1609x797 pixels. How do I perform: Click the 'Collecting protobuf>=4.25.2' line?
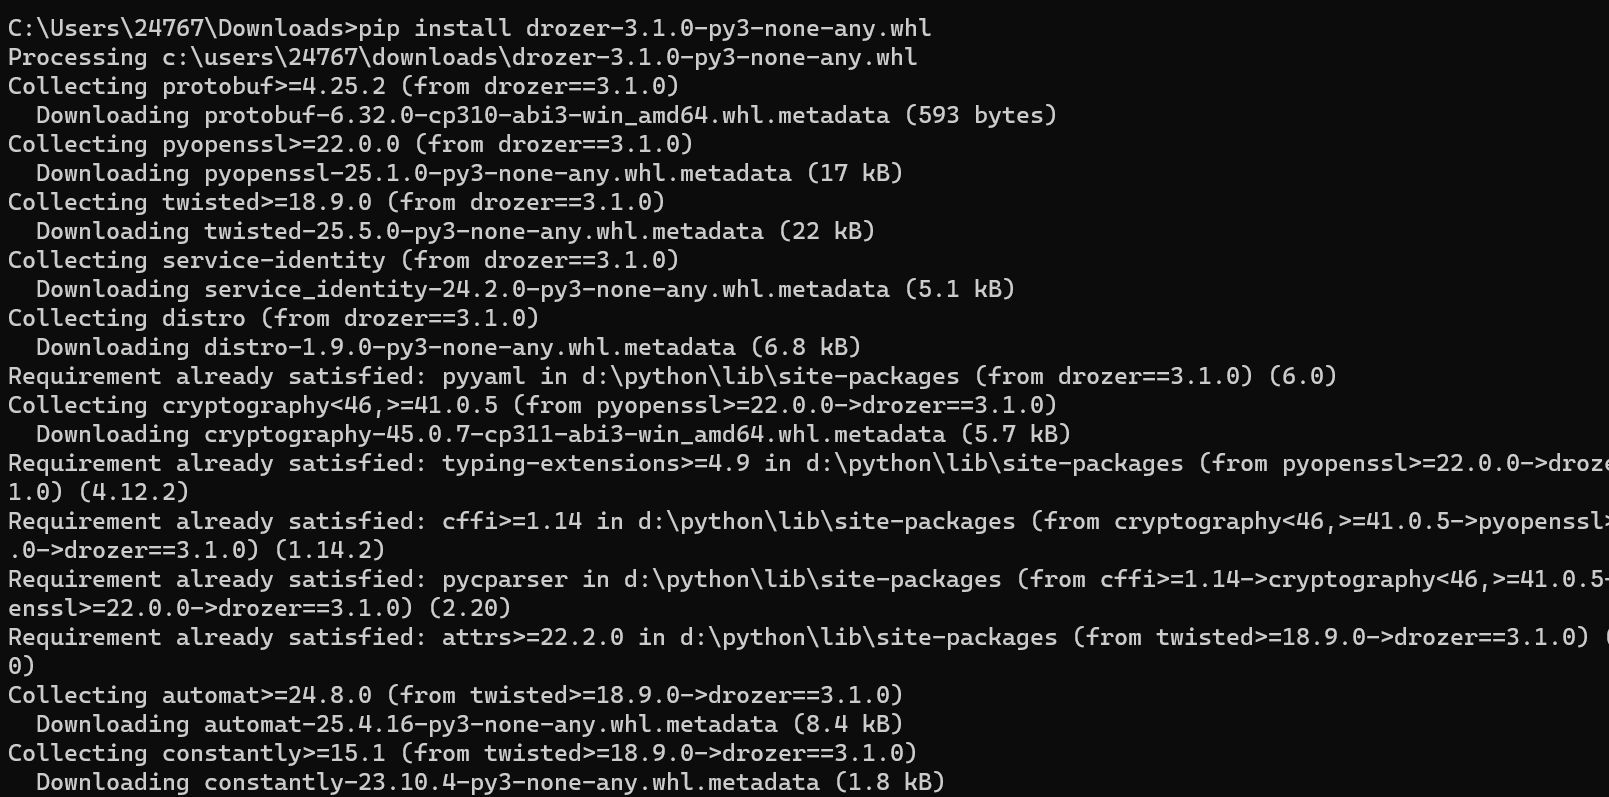tap(343, 86)
